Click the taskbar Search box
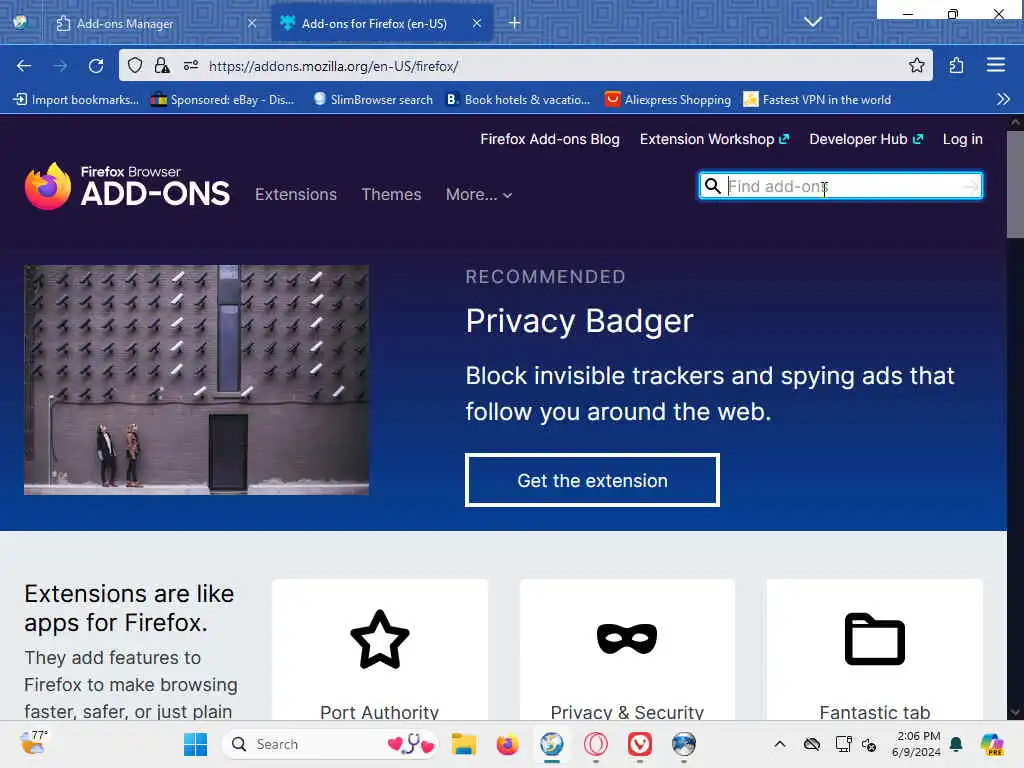 [330, 744]
